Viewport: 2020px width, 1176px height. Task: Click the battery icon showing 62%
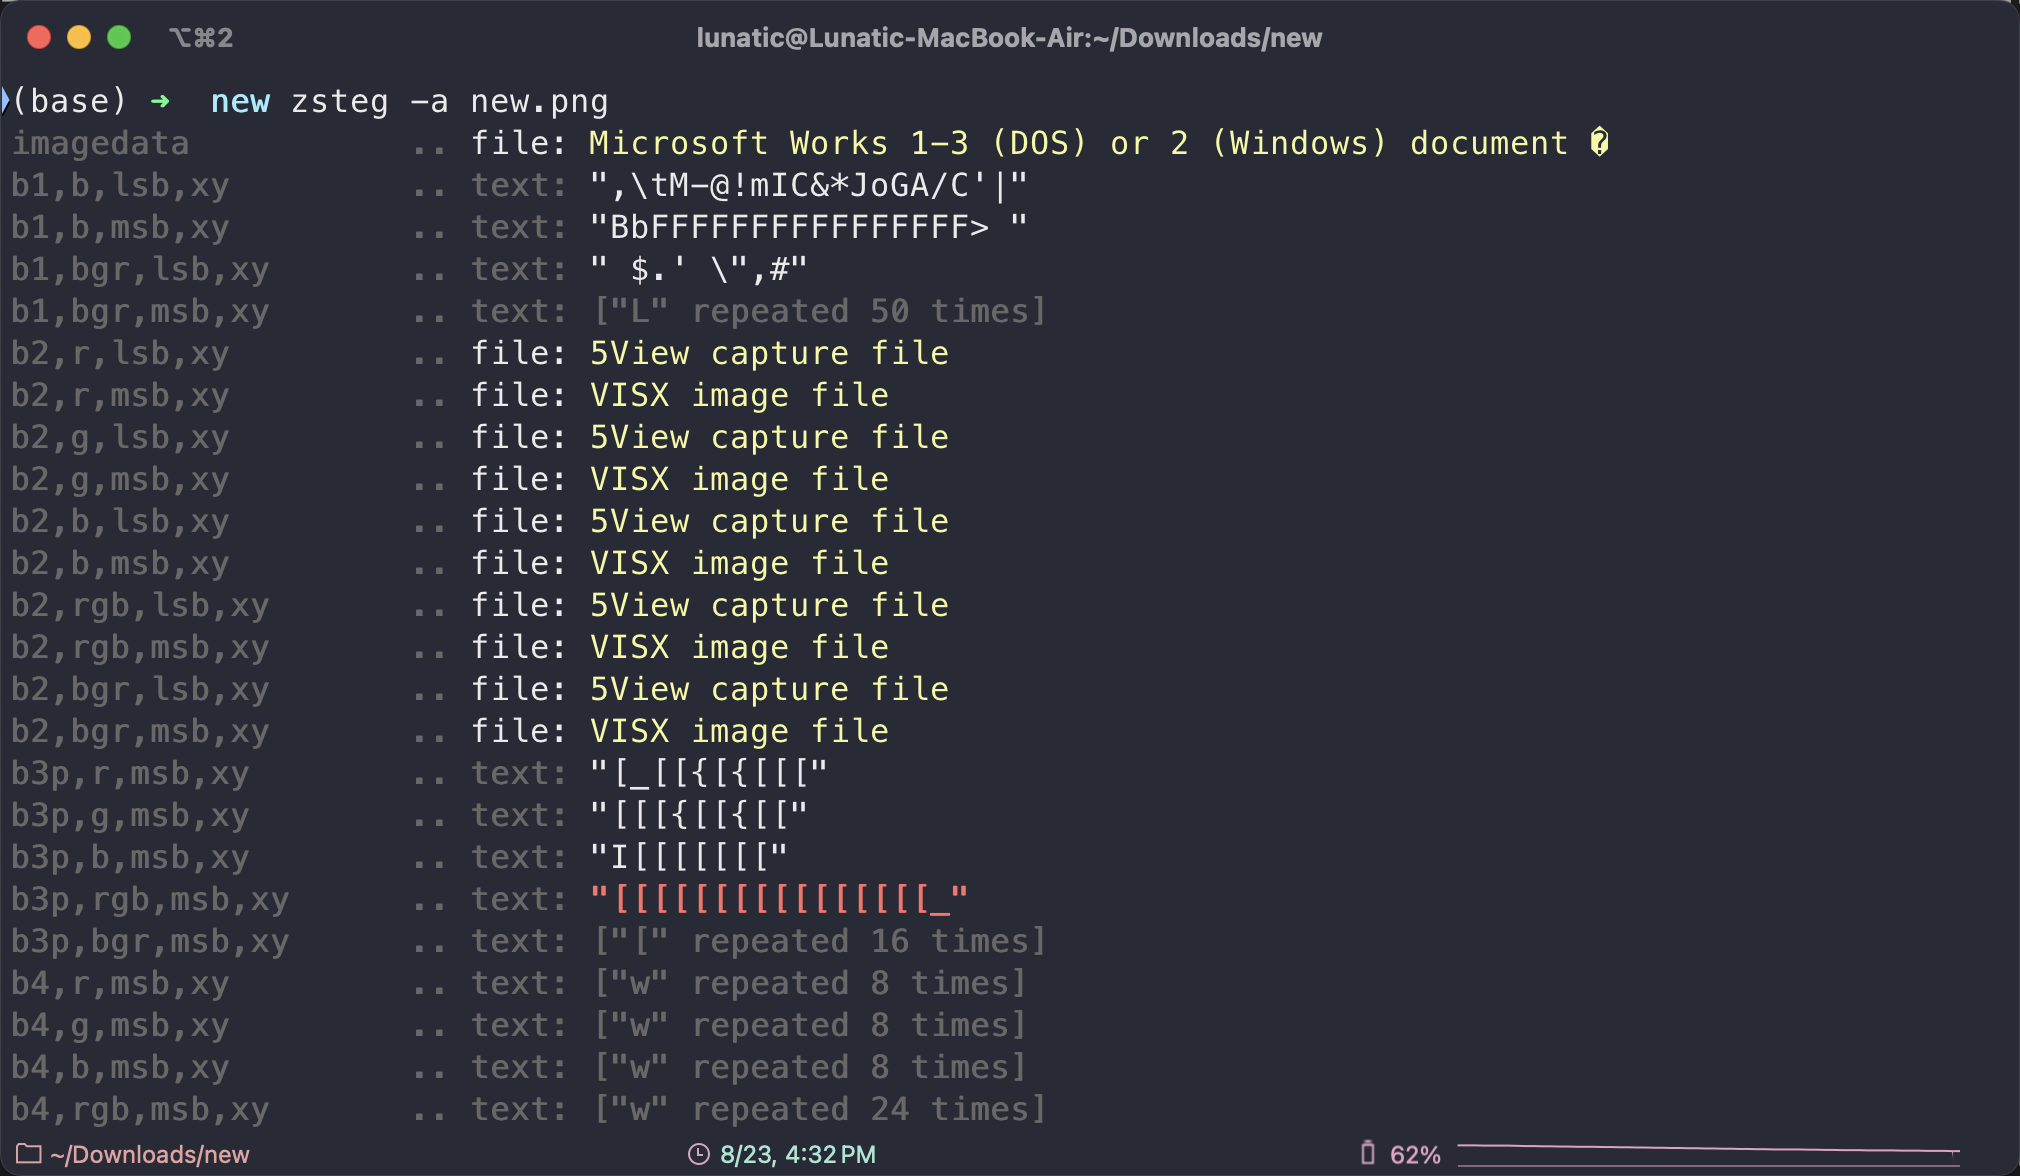click(1368, 1153)
